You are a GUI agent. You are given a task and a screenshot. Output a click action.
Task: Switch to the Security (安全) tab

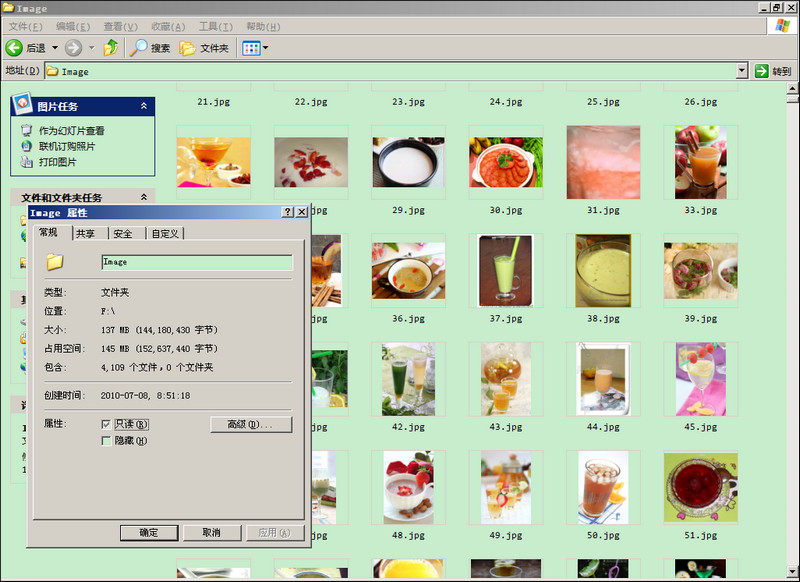point(122,234)
